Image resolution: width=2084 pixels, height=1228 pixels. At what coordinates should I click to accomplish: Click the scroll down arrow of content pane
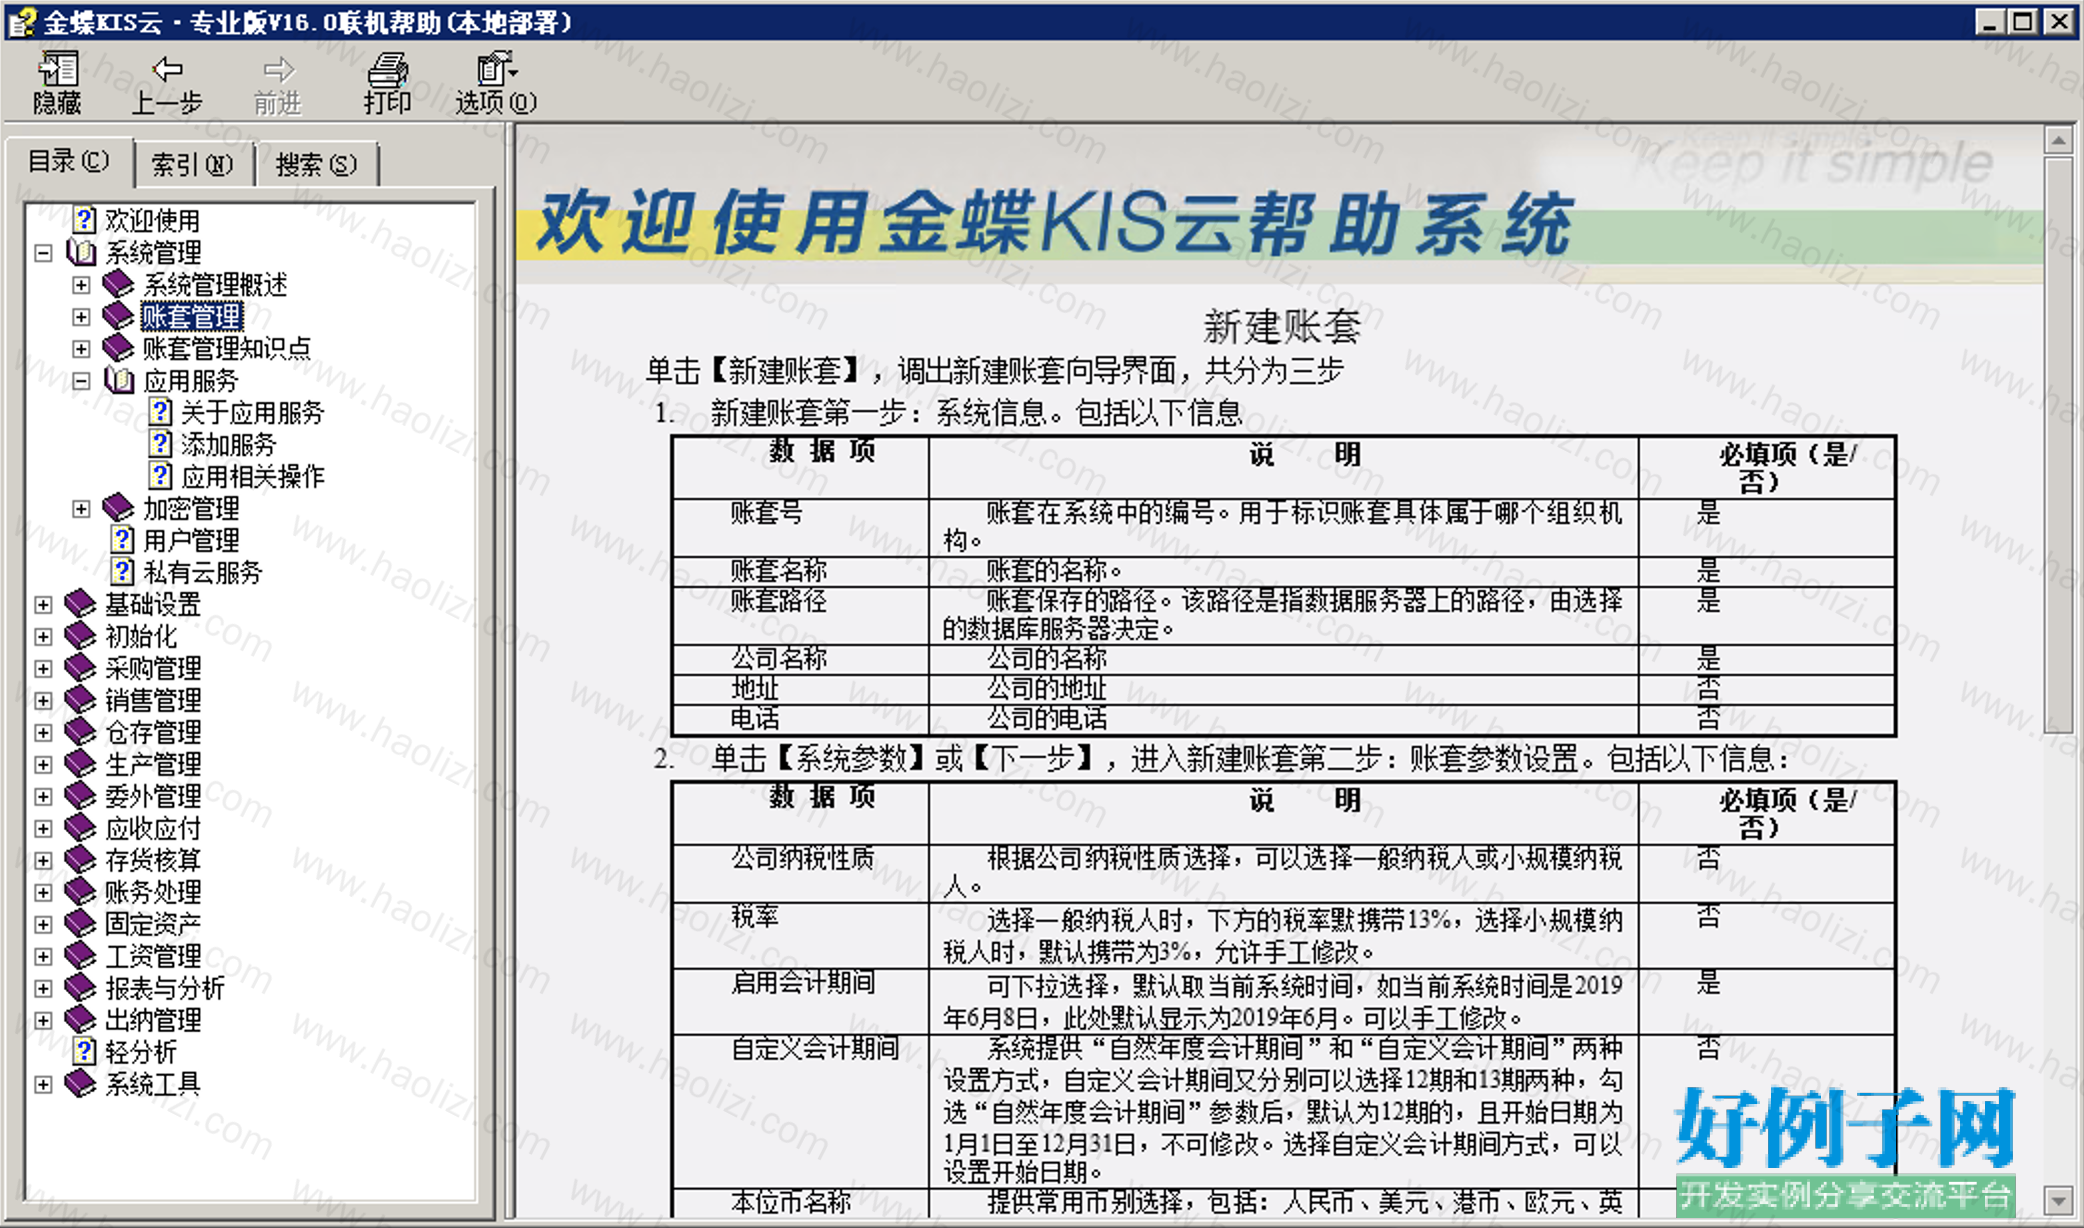coord(2058,1199)
